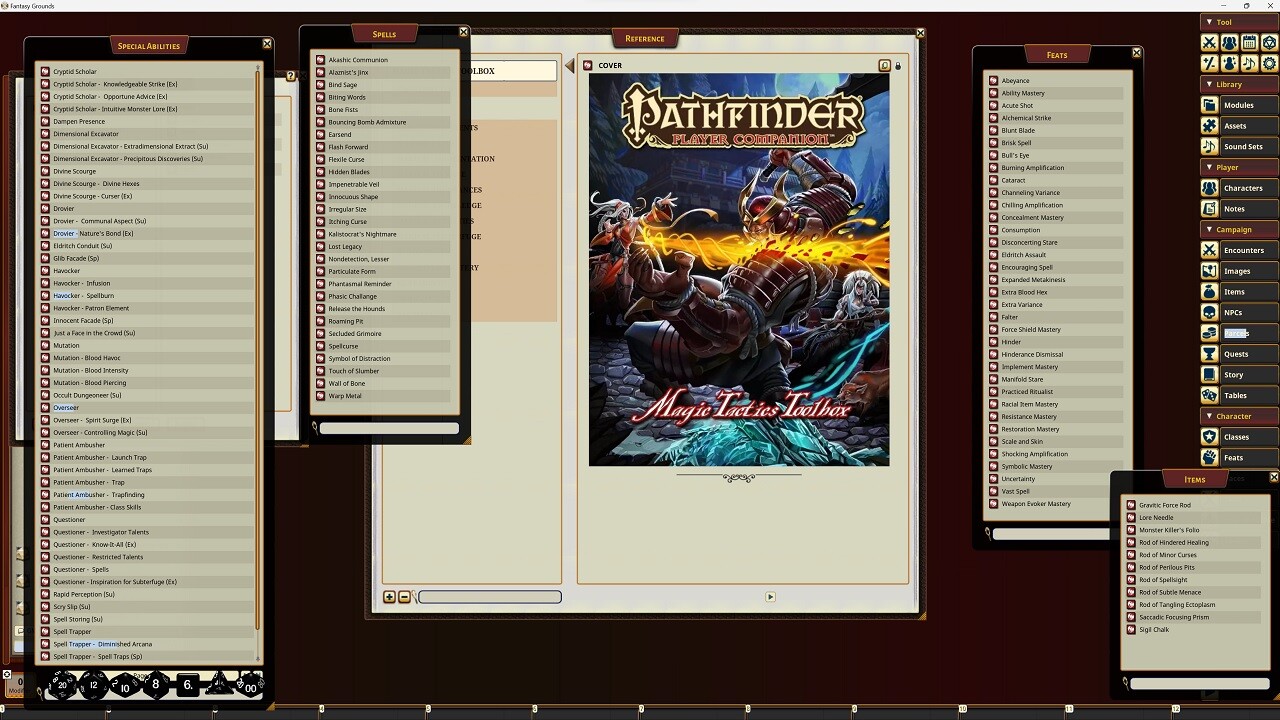Viewport: 1280px width, 720px height.
Task: Click the back navigation arrow in Reference
Action: 569,65
